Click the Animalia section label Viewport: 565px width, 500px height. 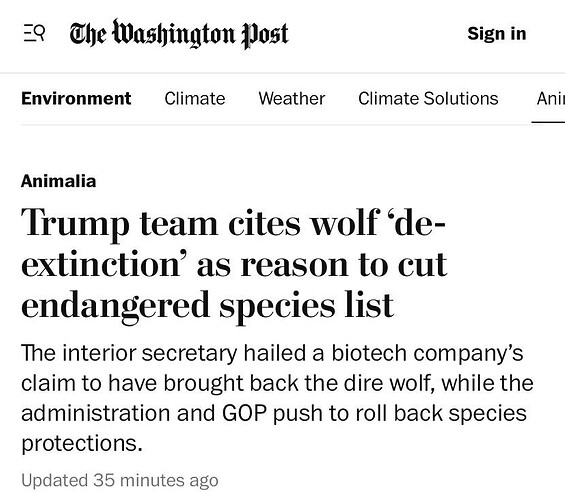(58, 181)
